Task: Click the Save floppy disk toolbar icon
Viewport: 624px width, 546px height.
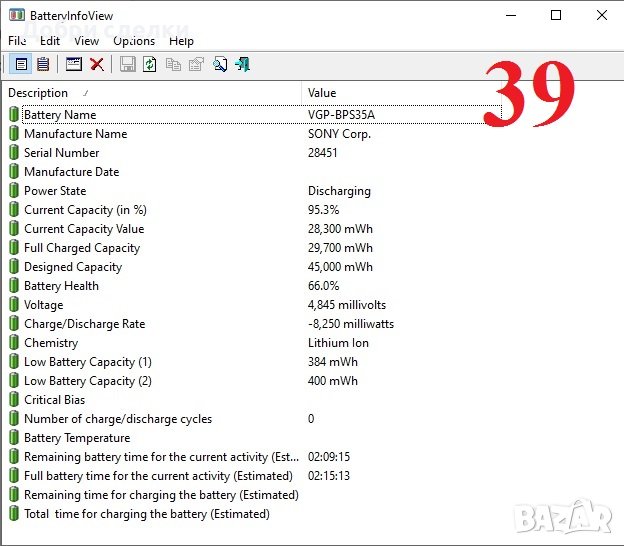Action: 127,64
